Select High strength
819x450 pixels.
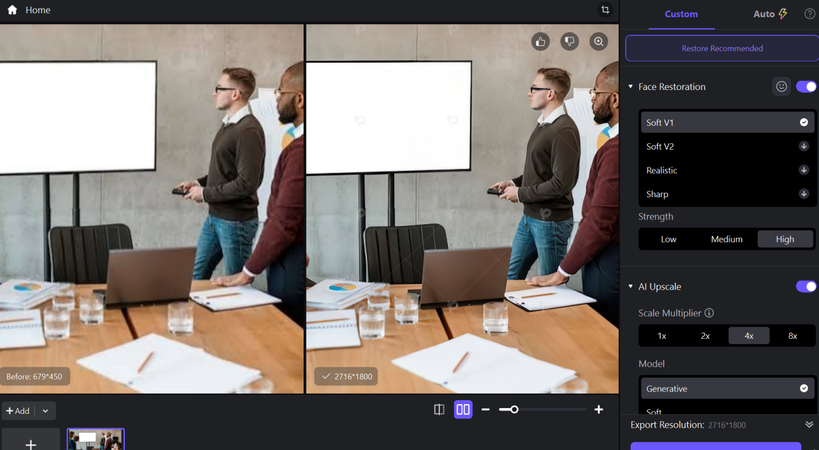[x=785, y=239]
